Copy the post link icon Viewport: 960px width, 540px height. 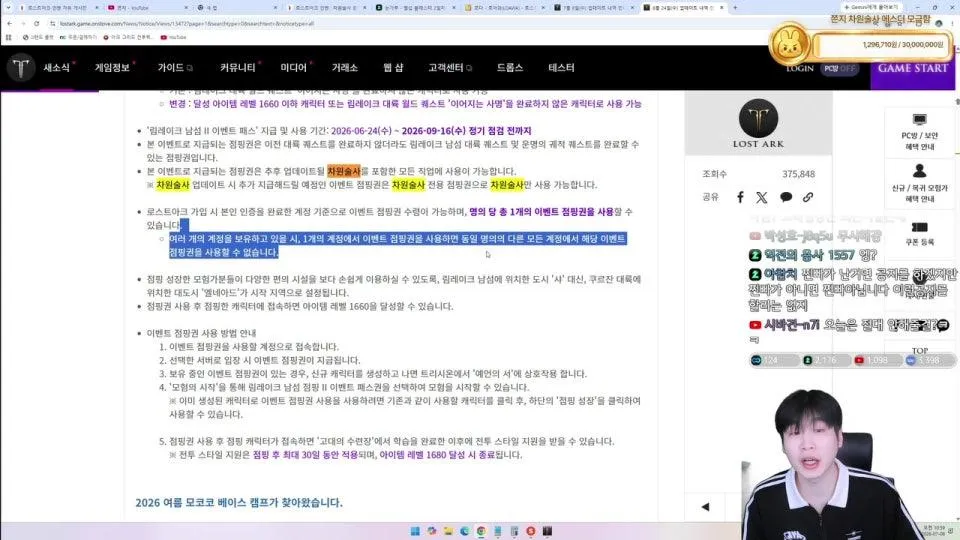tap(808, 197)
